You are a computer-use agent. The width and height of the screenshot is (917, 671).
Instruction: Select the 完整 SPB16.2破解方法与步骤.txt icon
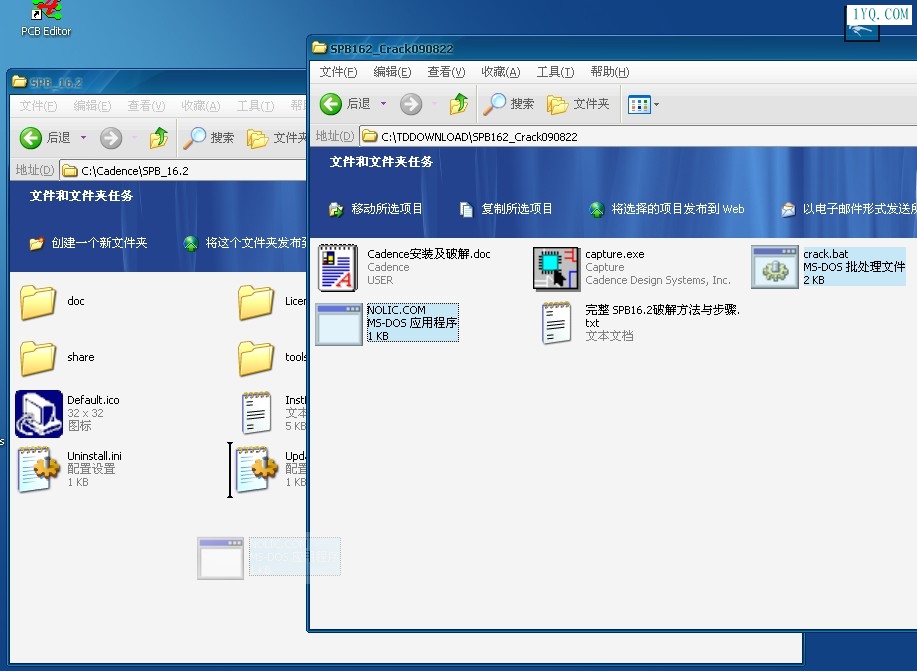(556, 323)
